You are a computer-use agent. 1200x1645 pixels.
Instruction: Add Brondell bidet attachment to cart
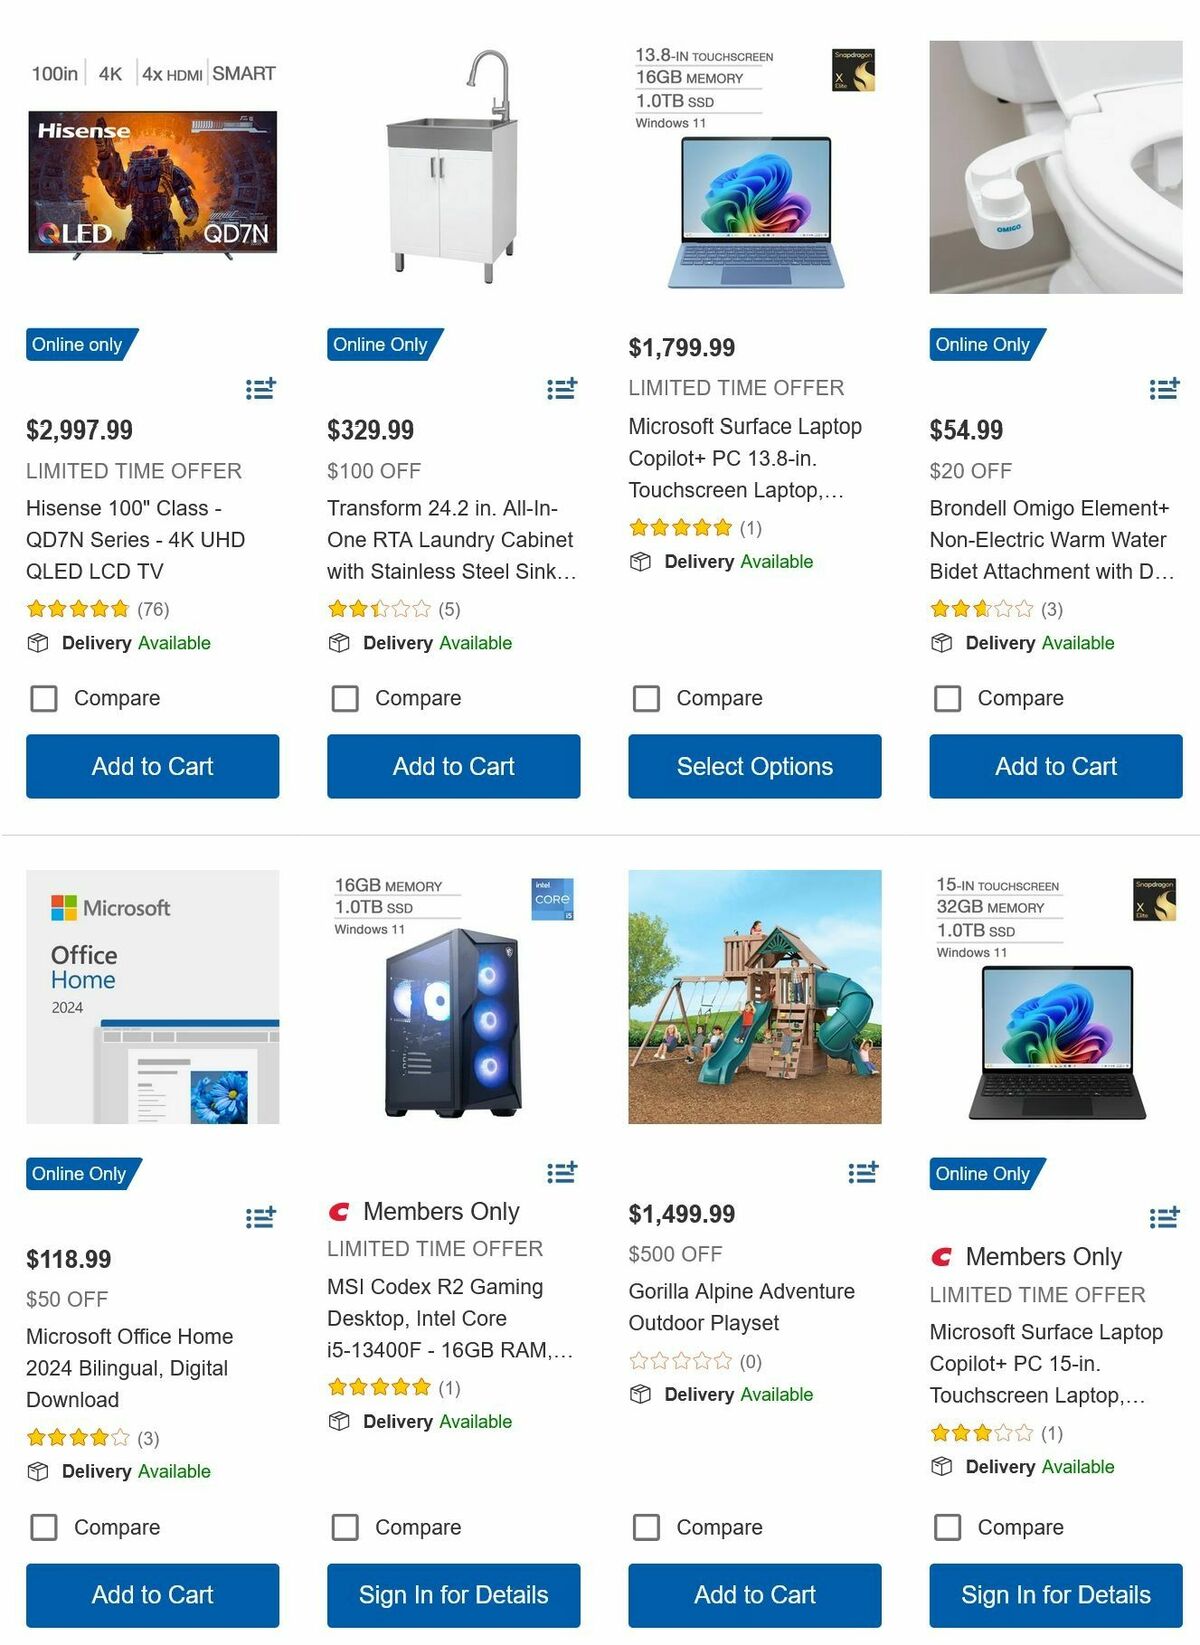[1055, 766]
